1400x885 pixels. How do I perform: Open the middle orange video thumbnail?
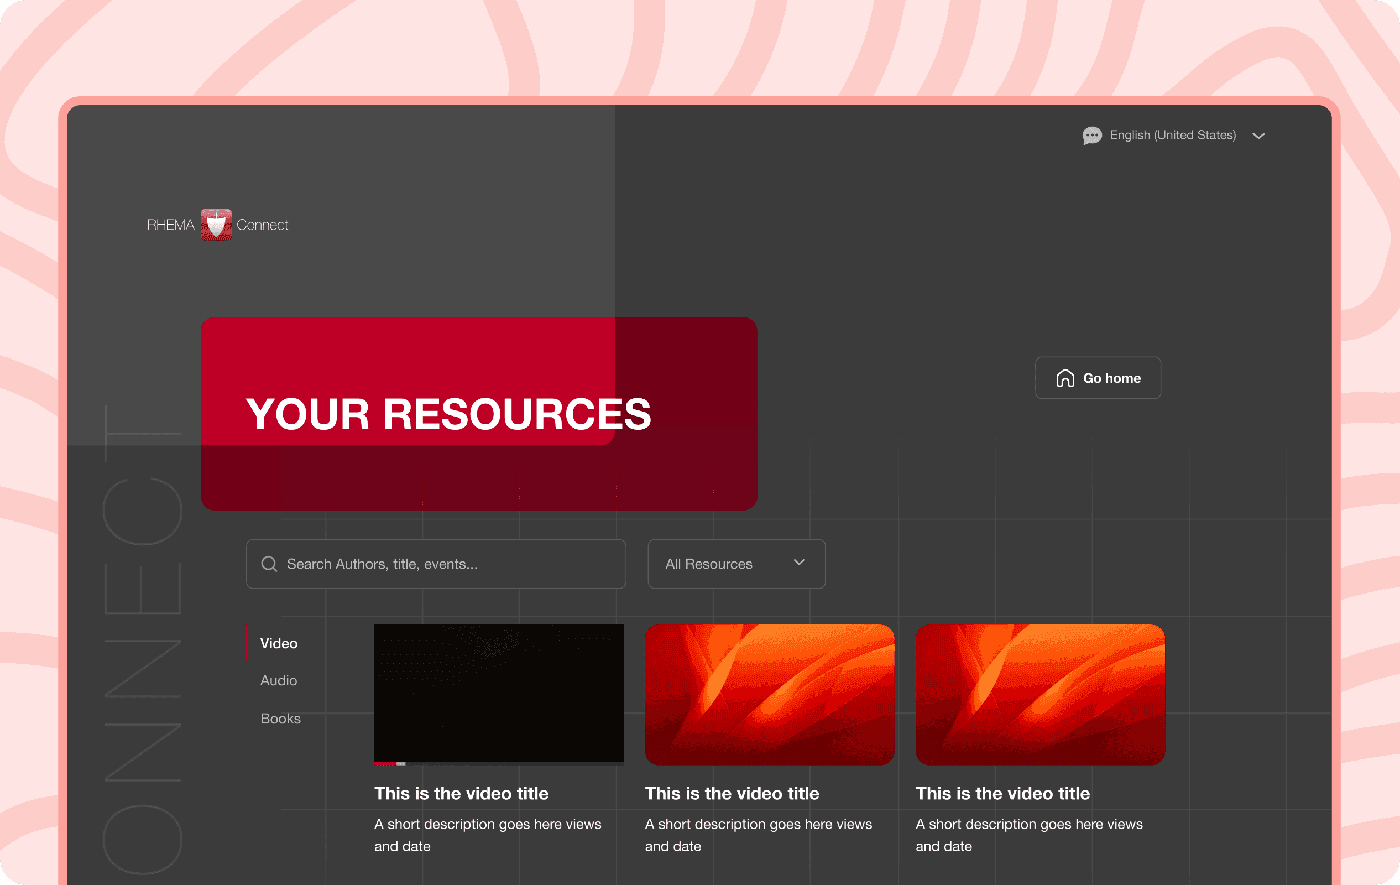click(770, 695)
